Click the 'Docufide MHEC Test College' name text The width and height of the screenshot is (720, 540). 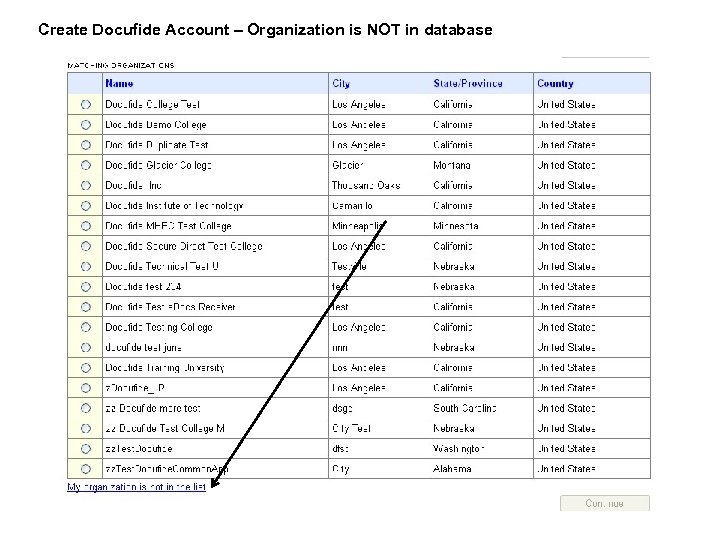tap(168, 226)
